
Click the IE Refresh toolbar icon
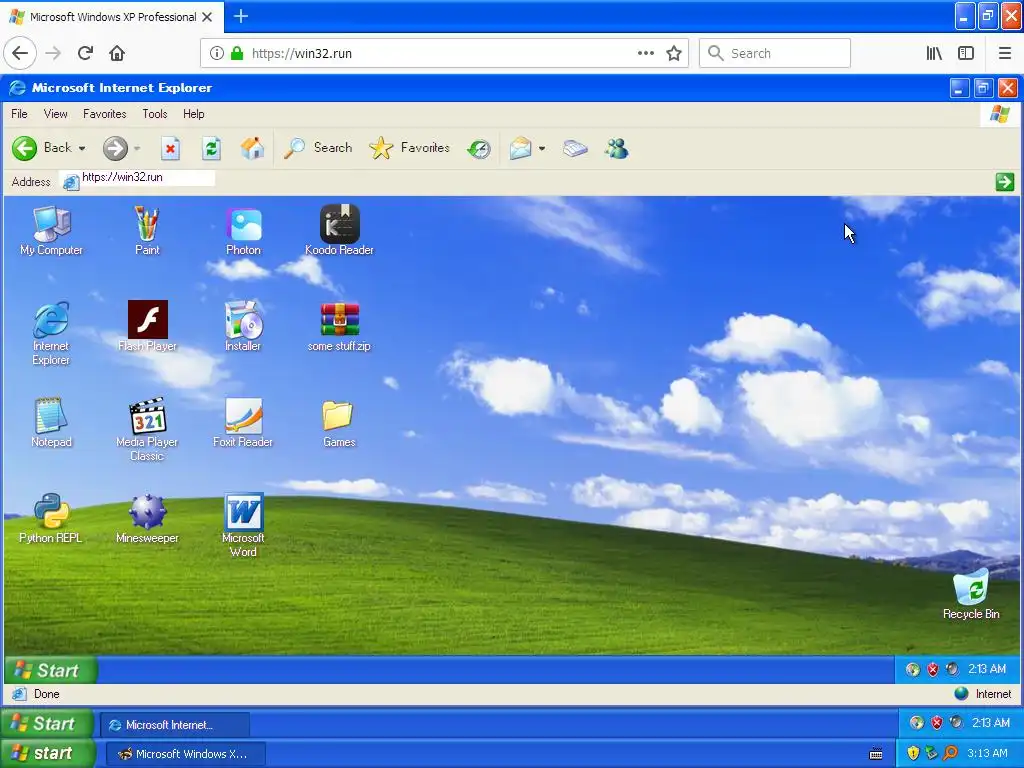click(211, 148)
